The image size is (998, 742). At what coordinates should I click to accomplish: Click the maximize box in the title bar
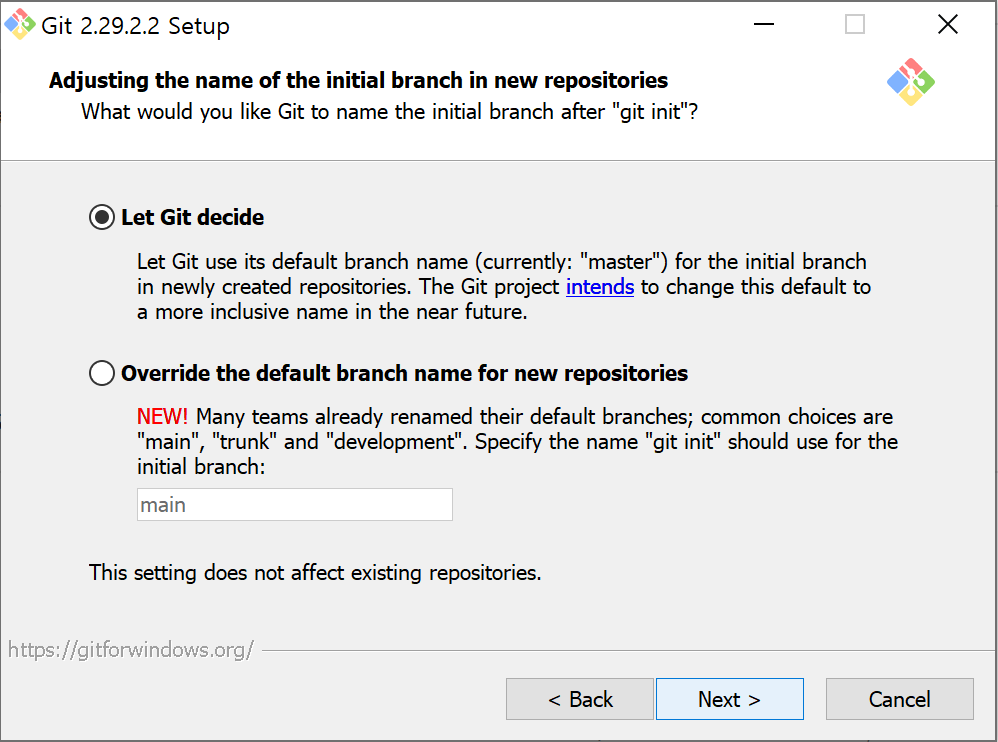point(855,24)
